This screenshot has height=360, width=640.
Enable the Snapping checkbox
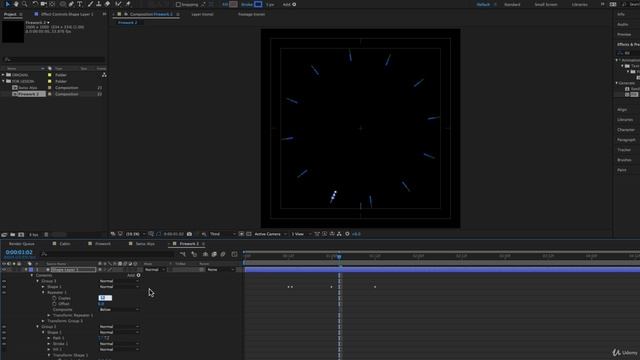pyautogui.click(x=178, y=4)
